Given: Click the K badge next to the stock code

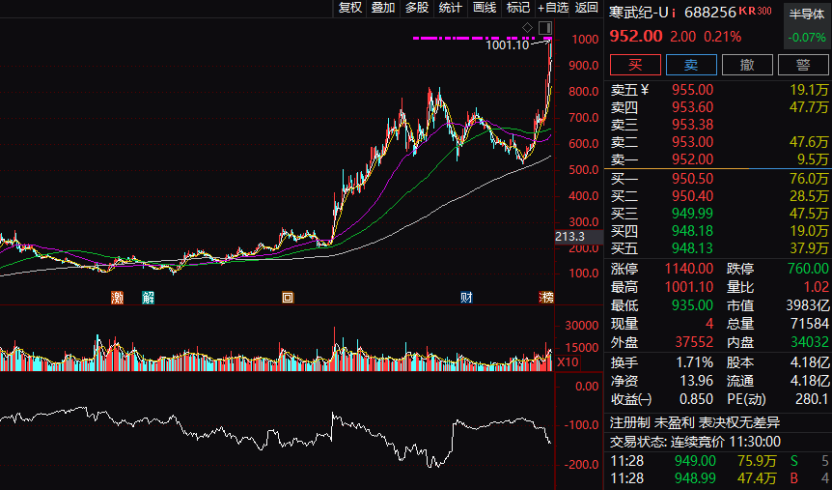Looking at the screenshot, I should pos(743,11).
